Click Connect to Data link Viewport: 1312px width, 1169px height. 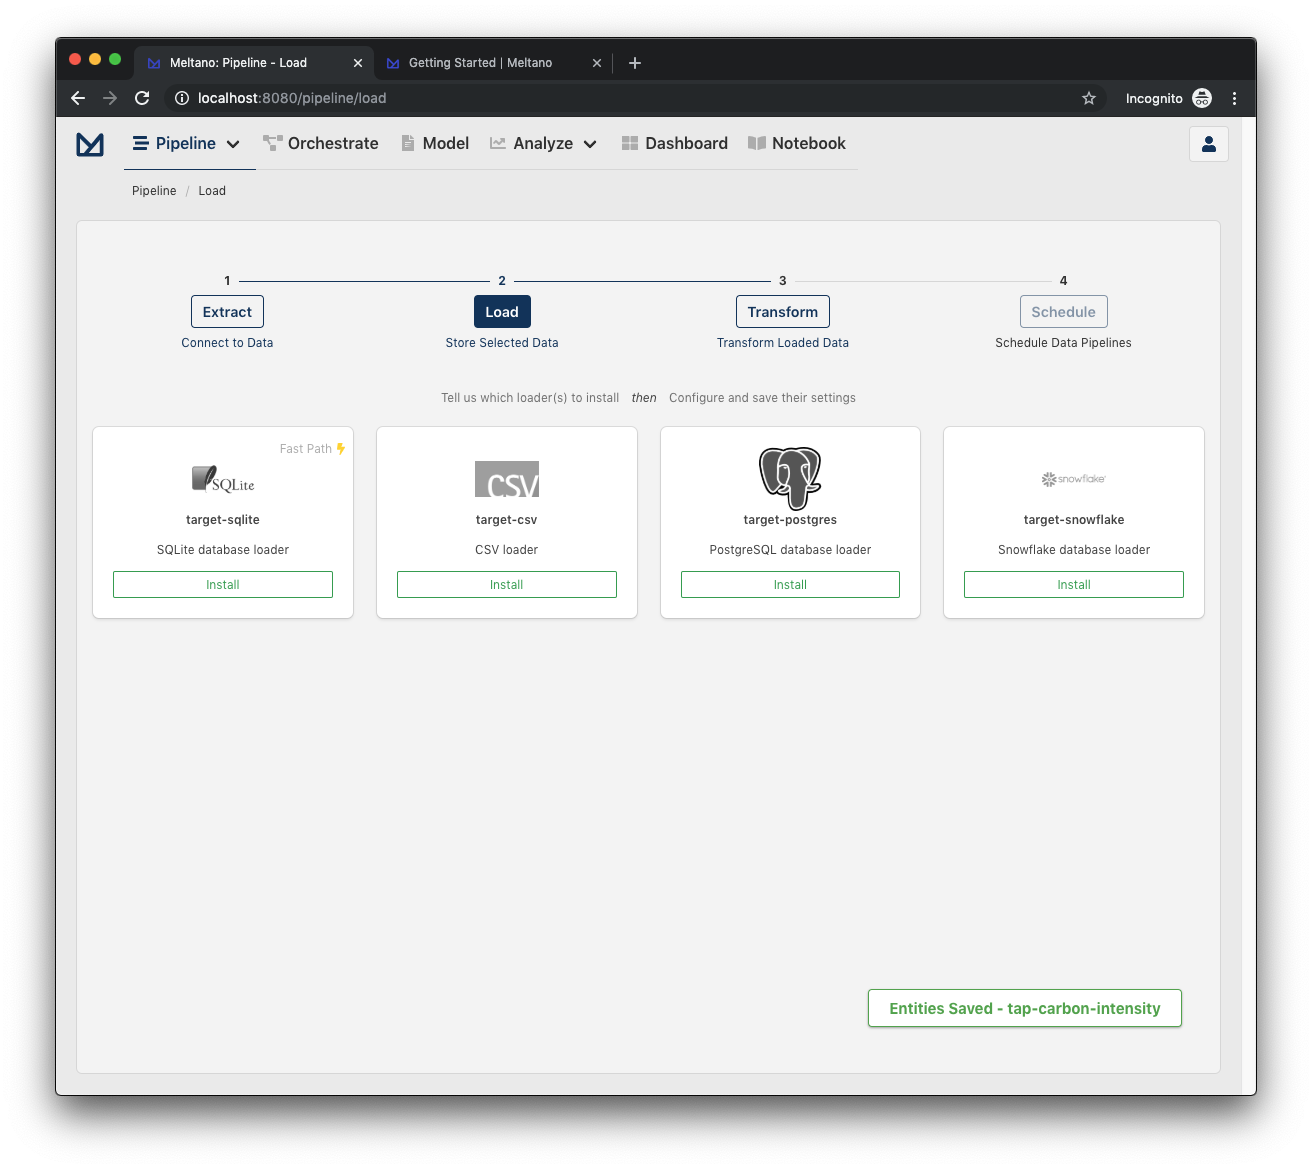(x=227, y=343)
